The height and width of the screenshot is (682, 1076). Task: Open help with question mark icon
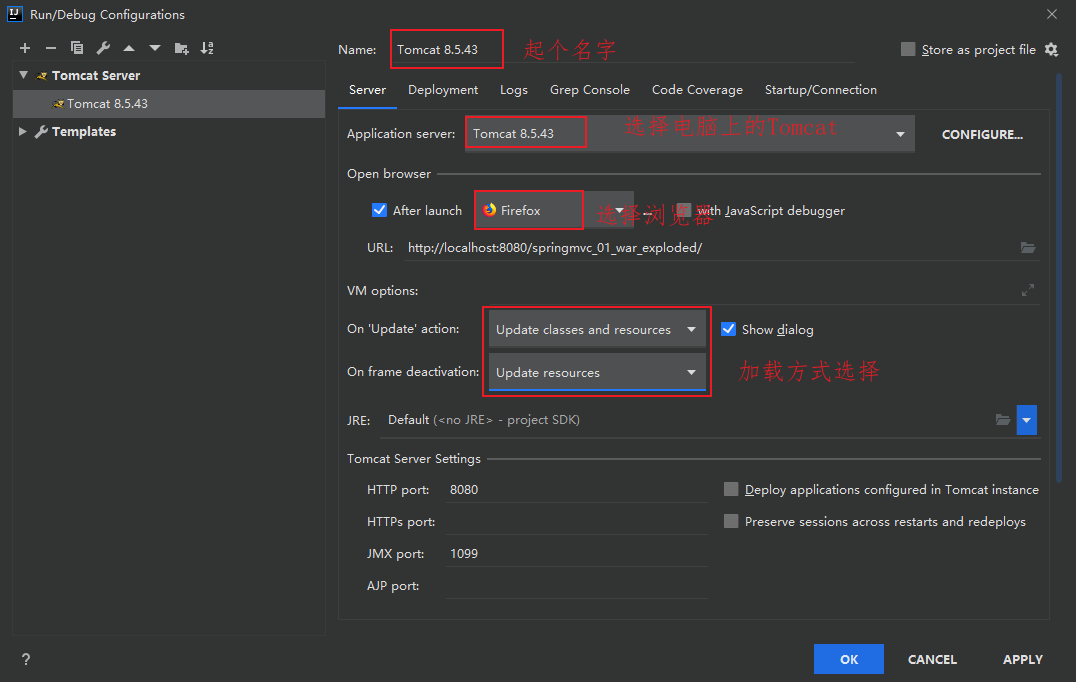(26, 659)
